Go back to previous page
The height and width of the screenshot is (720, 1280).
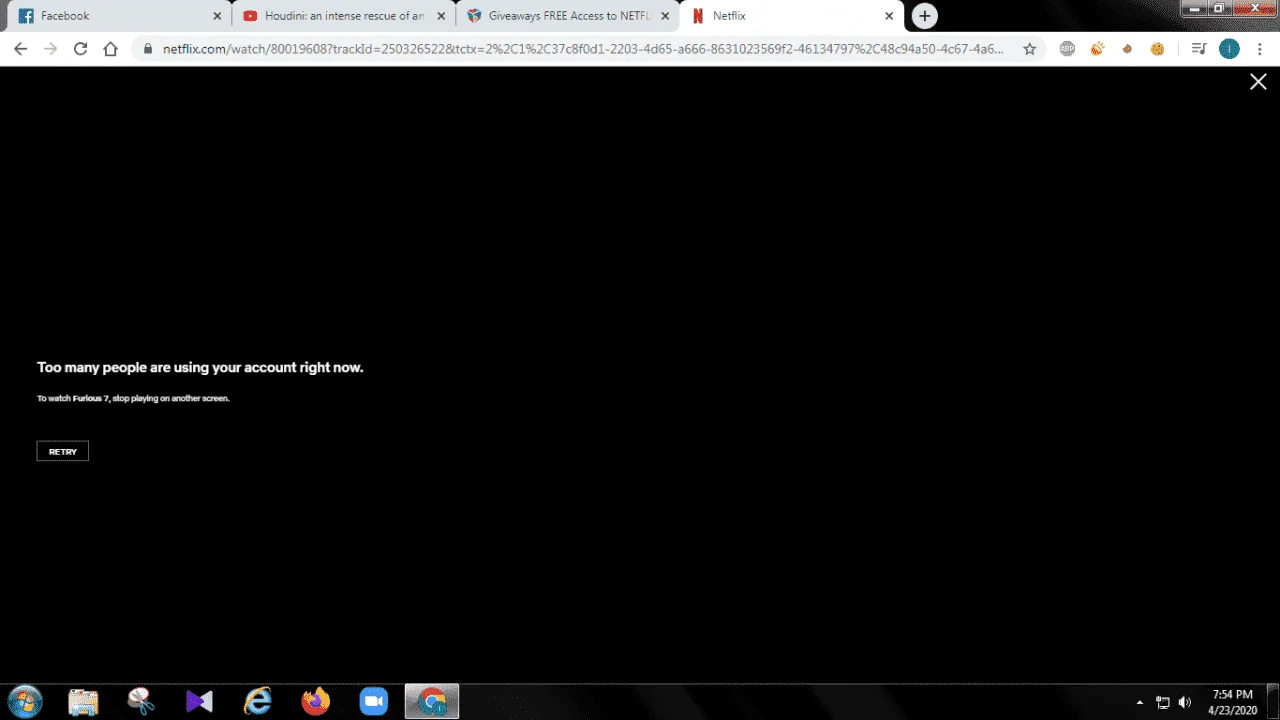(x=21, y=48)
